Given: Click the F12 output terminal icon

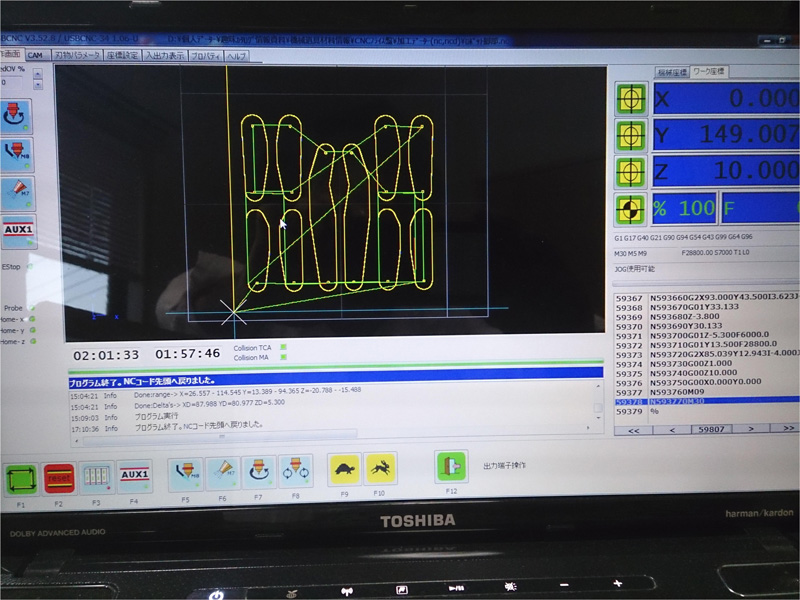Looking at the screenshot, I should click(x=450, y=467).
